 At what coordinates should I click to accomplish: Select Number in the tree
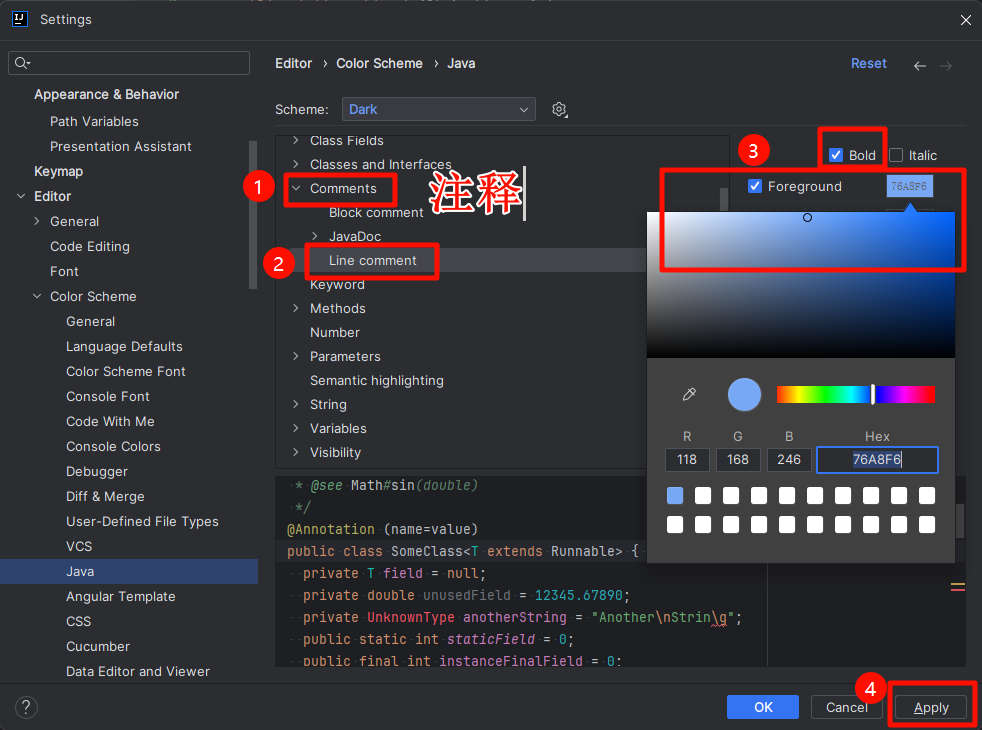point(335,332)
